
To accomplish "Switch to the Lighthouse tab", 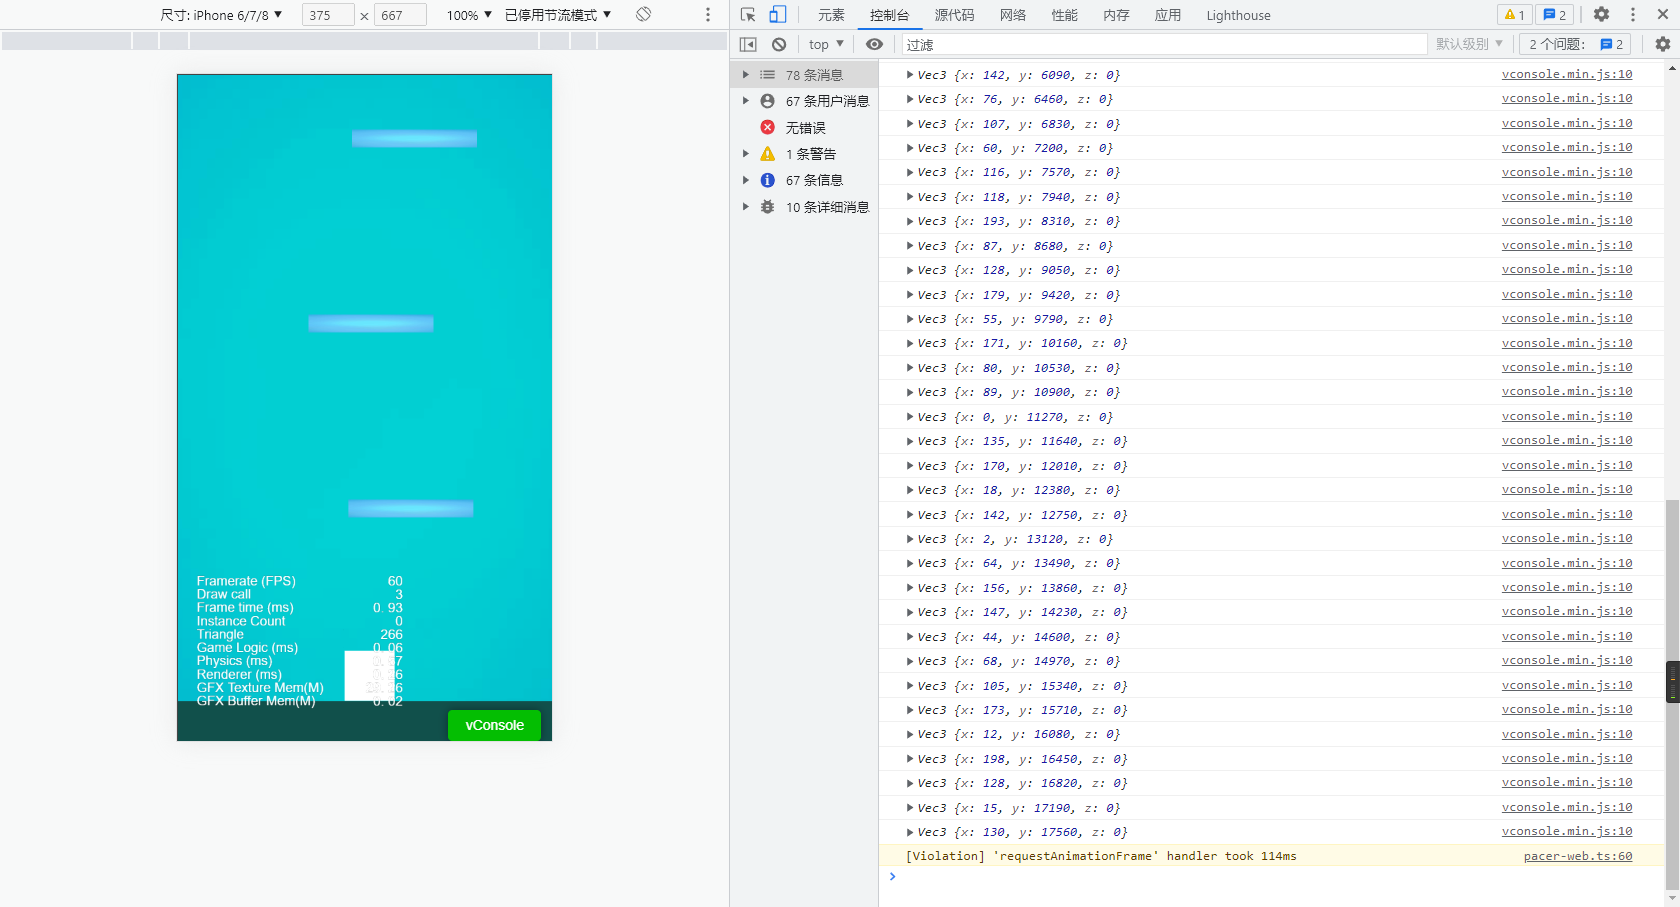I will pos(1238,15).
